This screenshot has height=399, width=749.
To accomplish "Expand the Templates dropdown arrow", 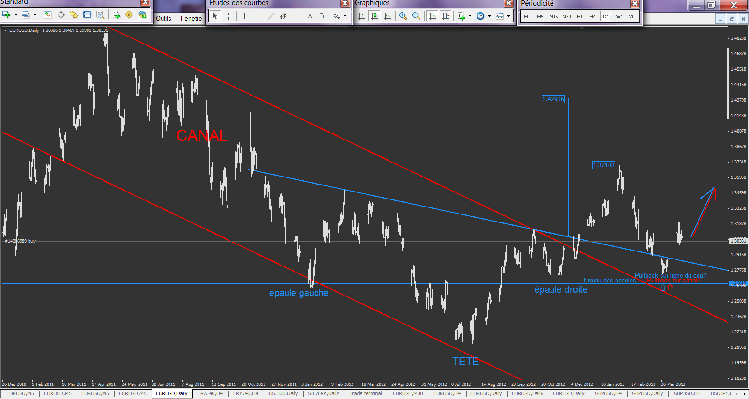I will pyautogui.click(x=508, y=16).
